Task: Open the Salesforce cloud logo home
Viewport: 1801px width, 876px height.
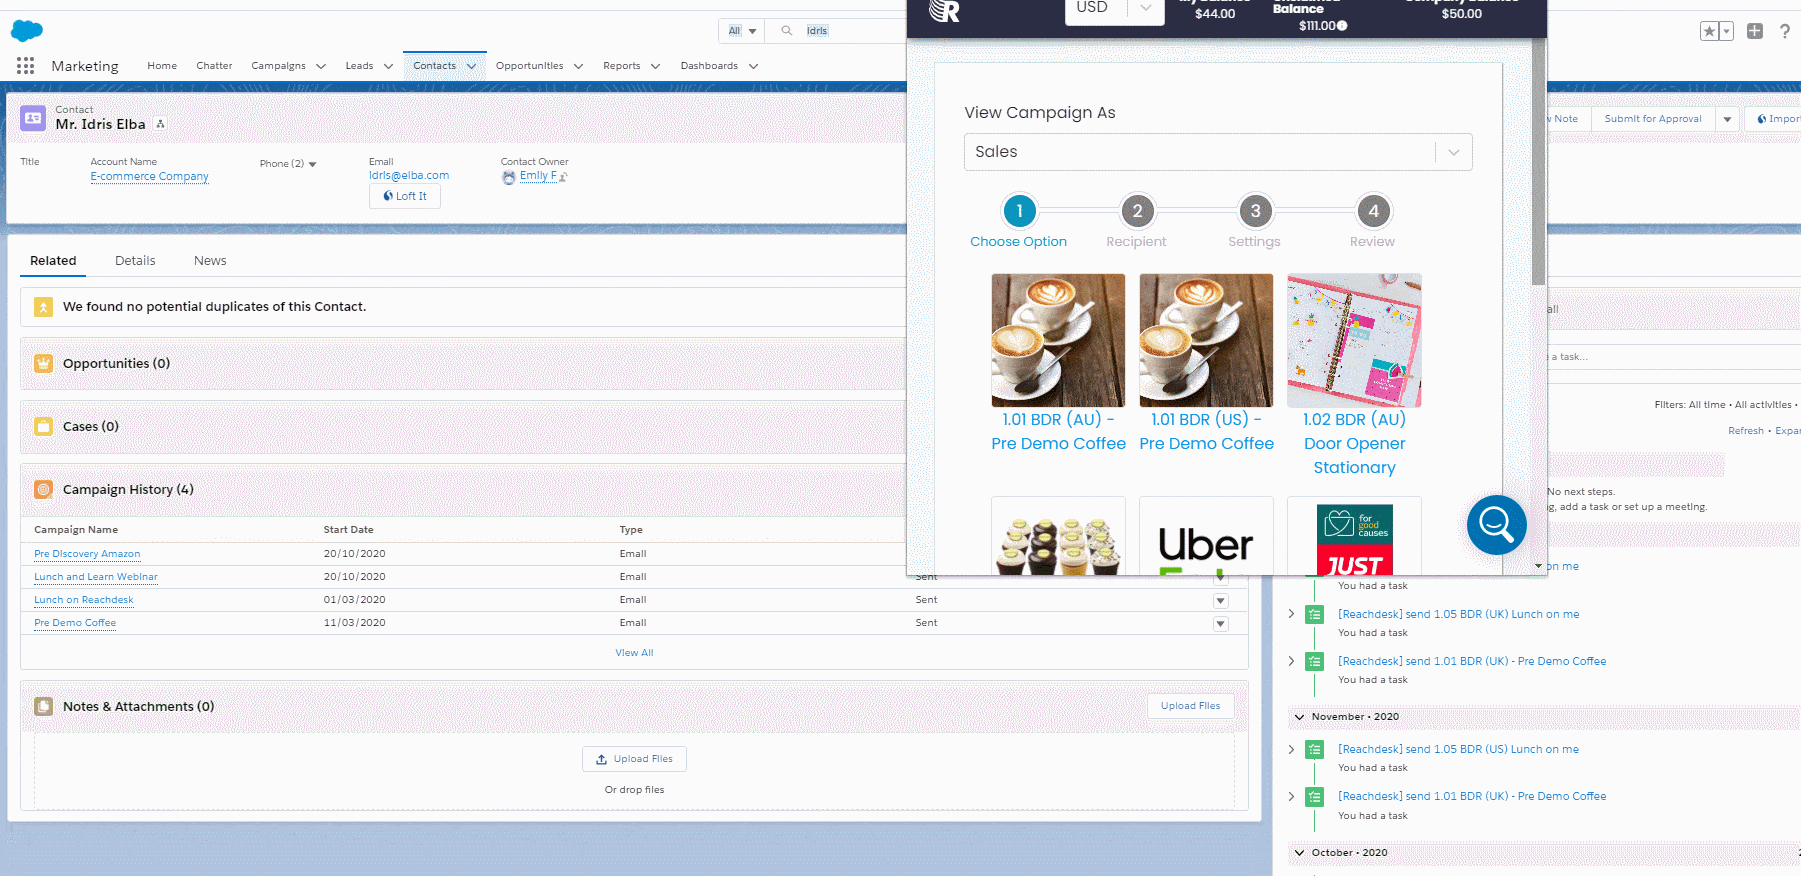Action: [x=27, y=31]
